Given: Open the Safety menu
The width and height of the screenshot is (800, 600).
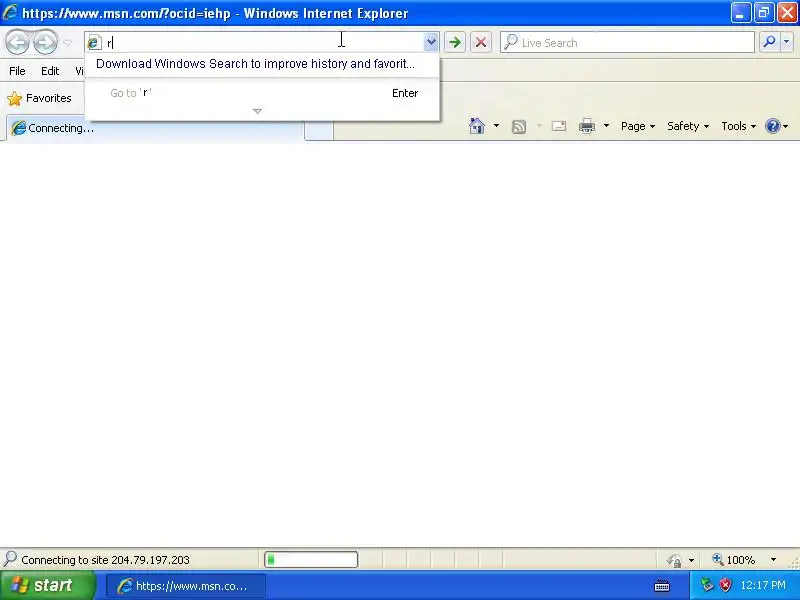Looking at the screenshot, I should [x=688, y=126].
